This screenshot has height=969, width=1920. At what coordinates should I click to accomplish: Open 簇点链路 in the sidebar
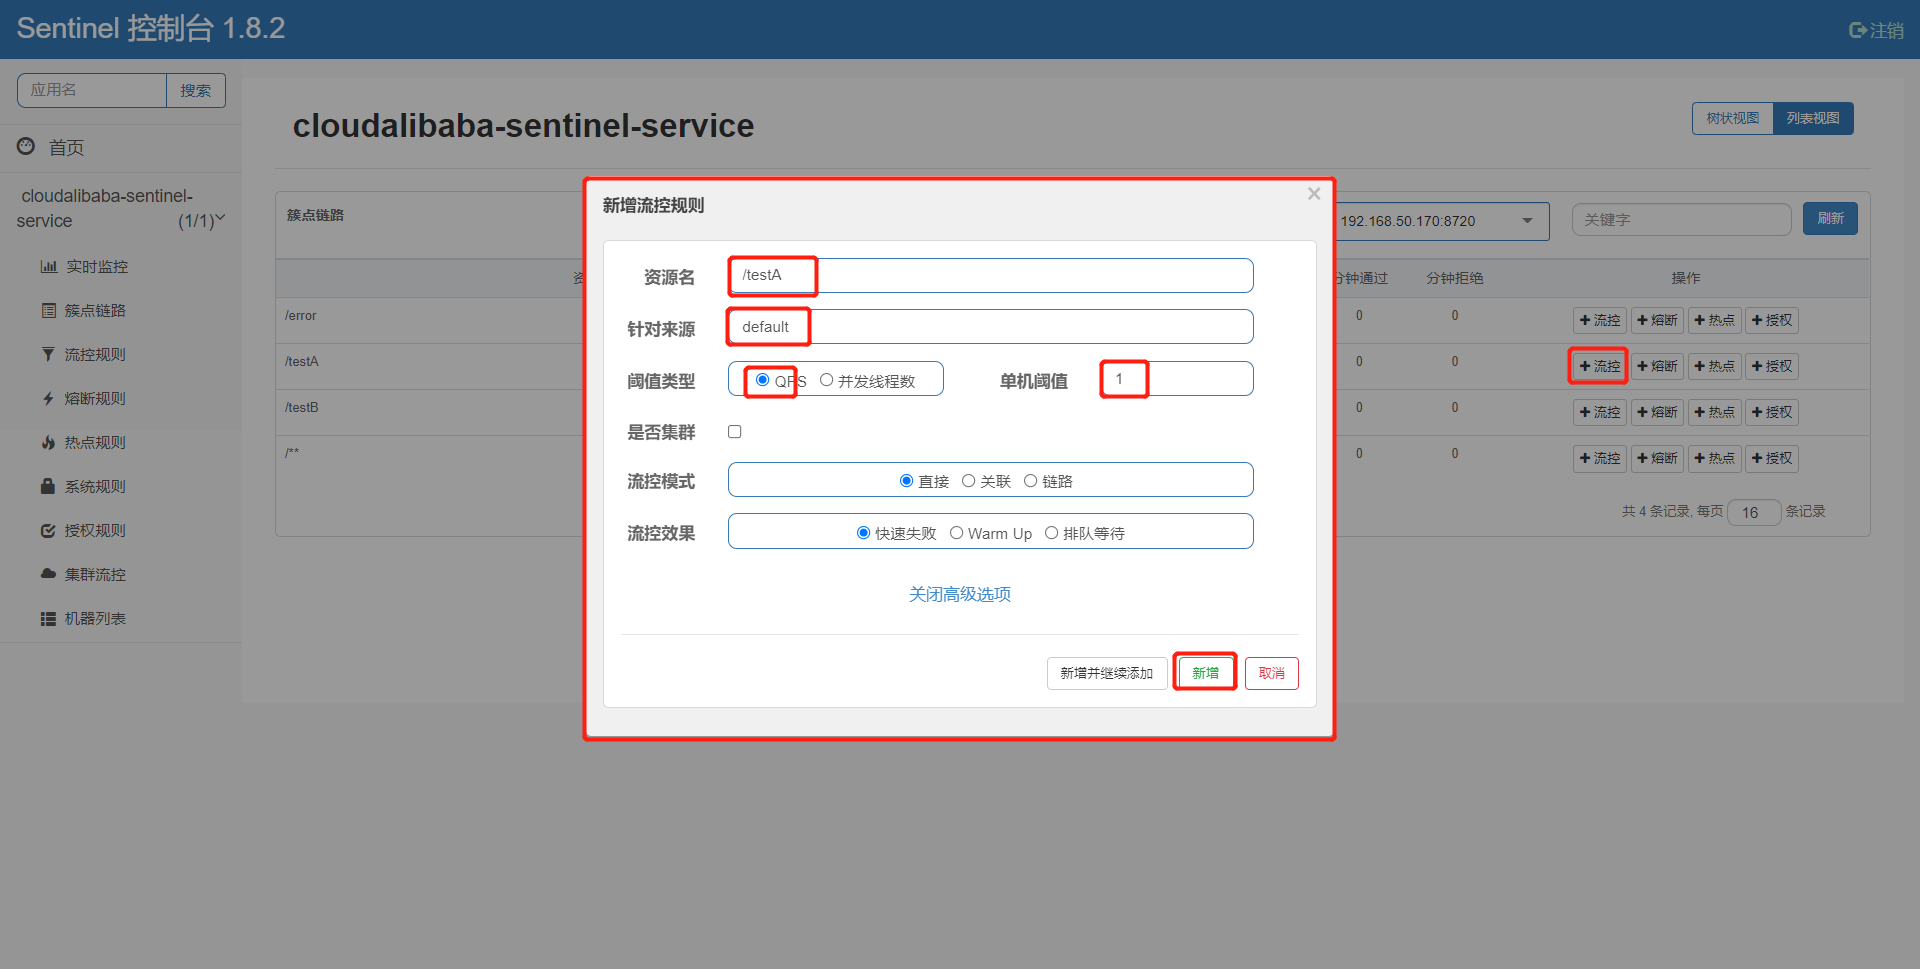95,311
